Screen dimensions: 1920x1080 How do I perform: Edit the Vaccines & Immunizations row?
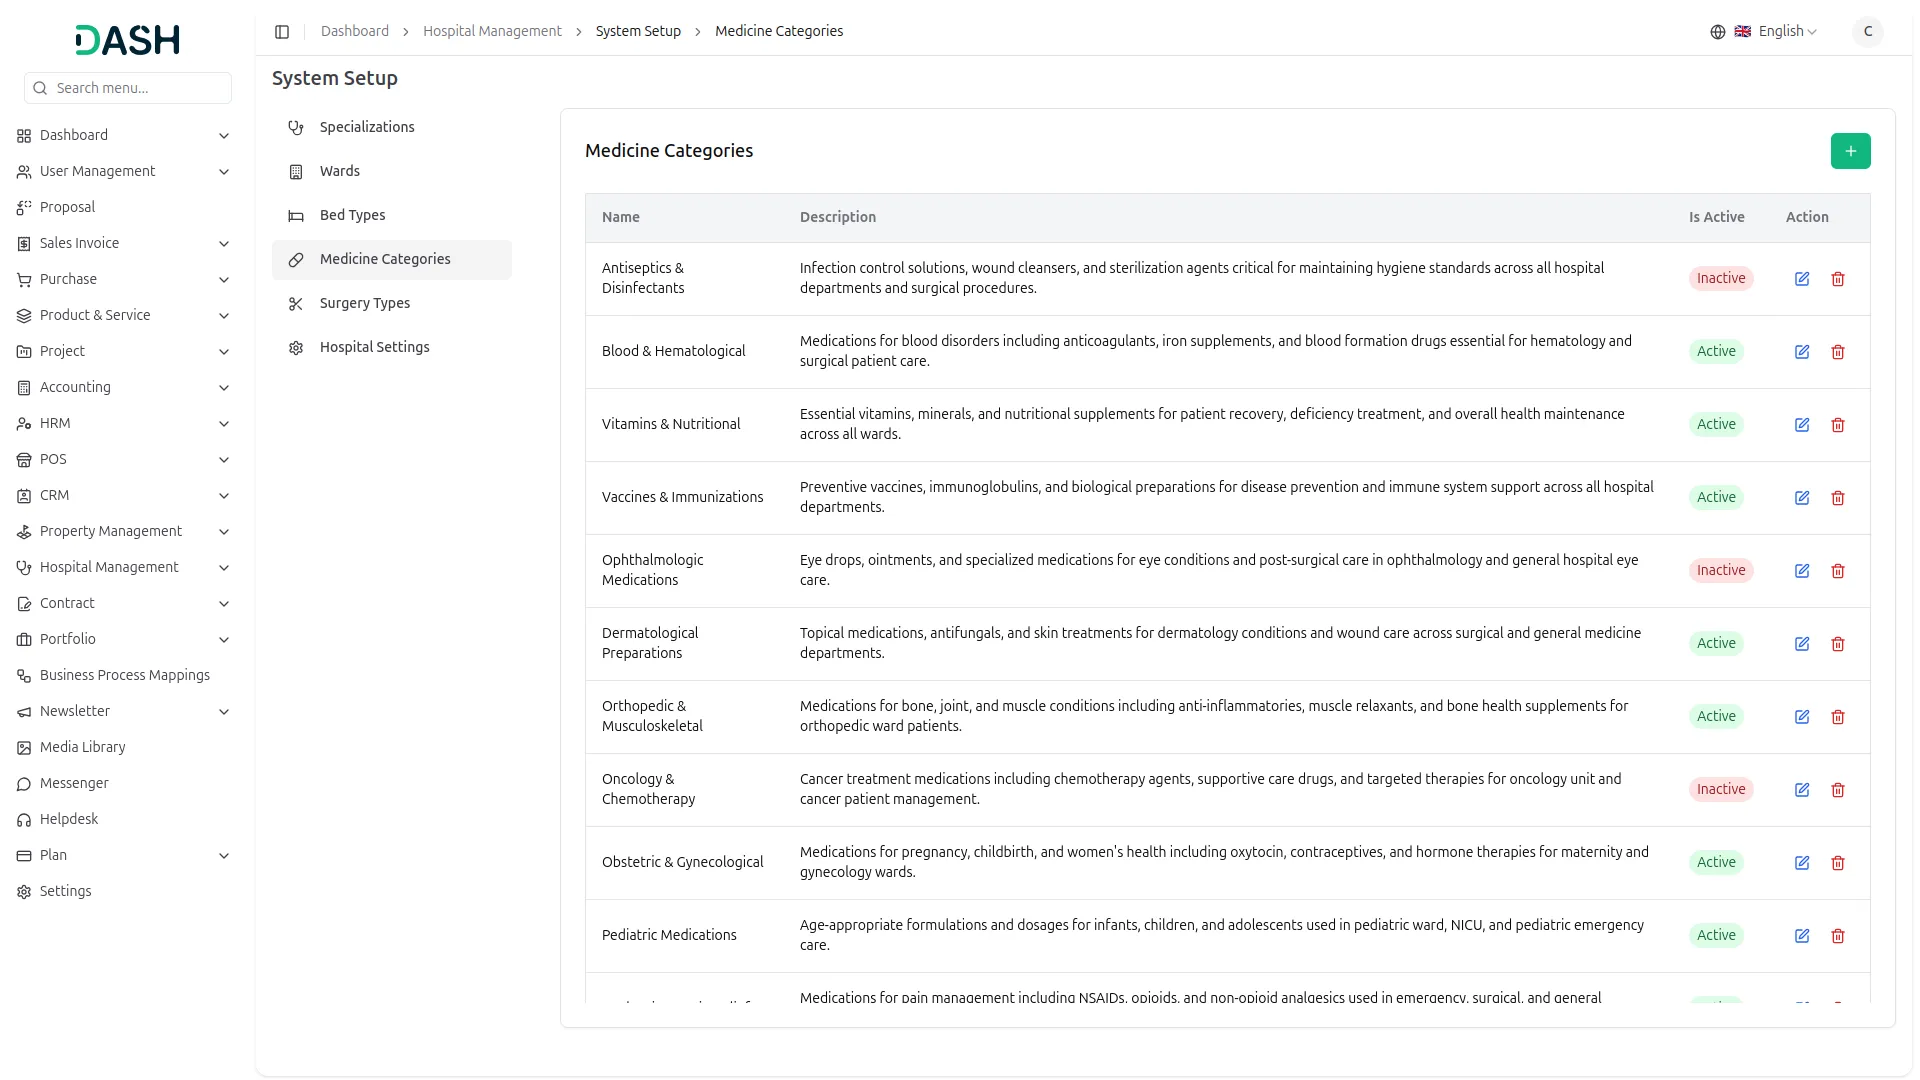point(1801,498)
